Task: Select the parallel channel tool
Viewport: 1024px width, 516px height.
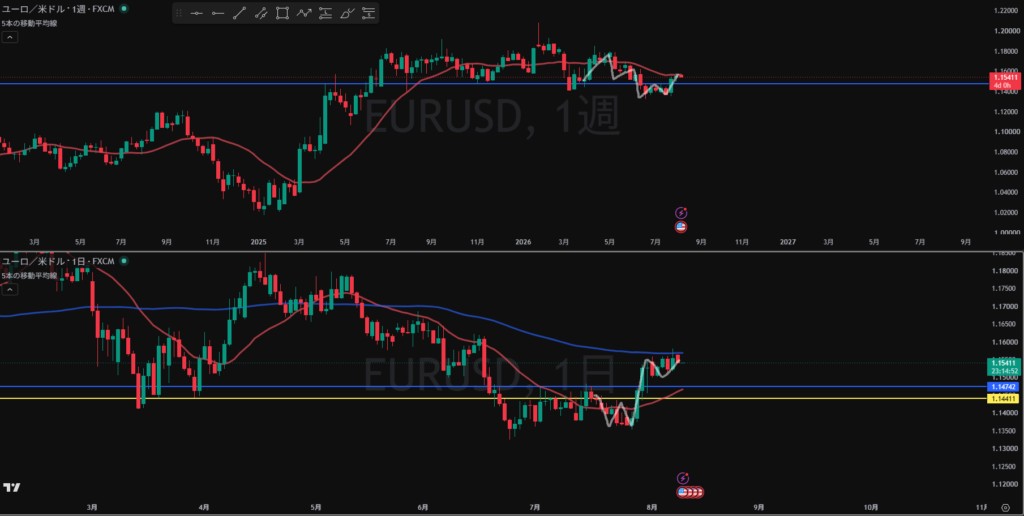Action: coord(261,12)
